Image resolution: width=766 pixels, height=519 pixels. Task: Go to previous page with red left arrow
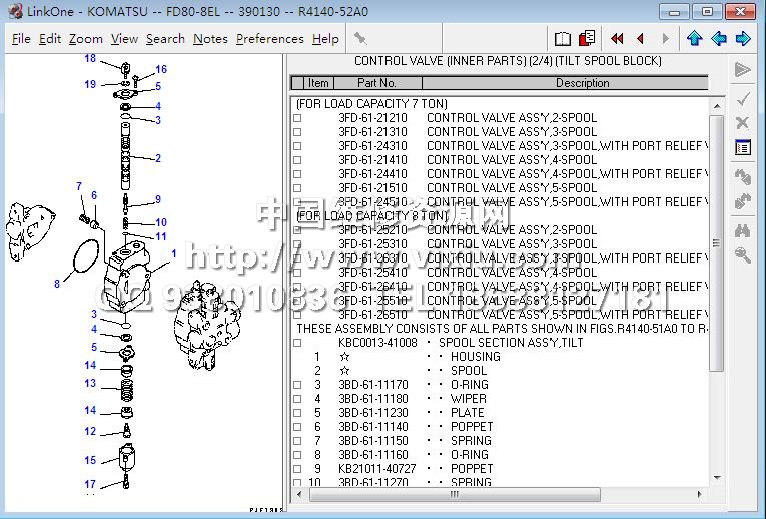coord(640,39)
